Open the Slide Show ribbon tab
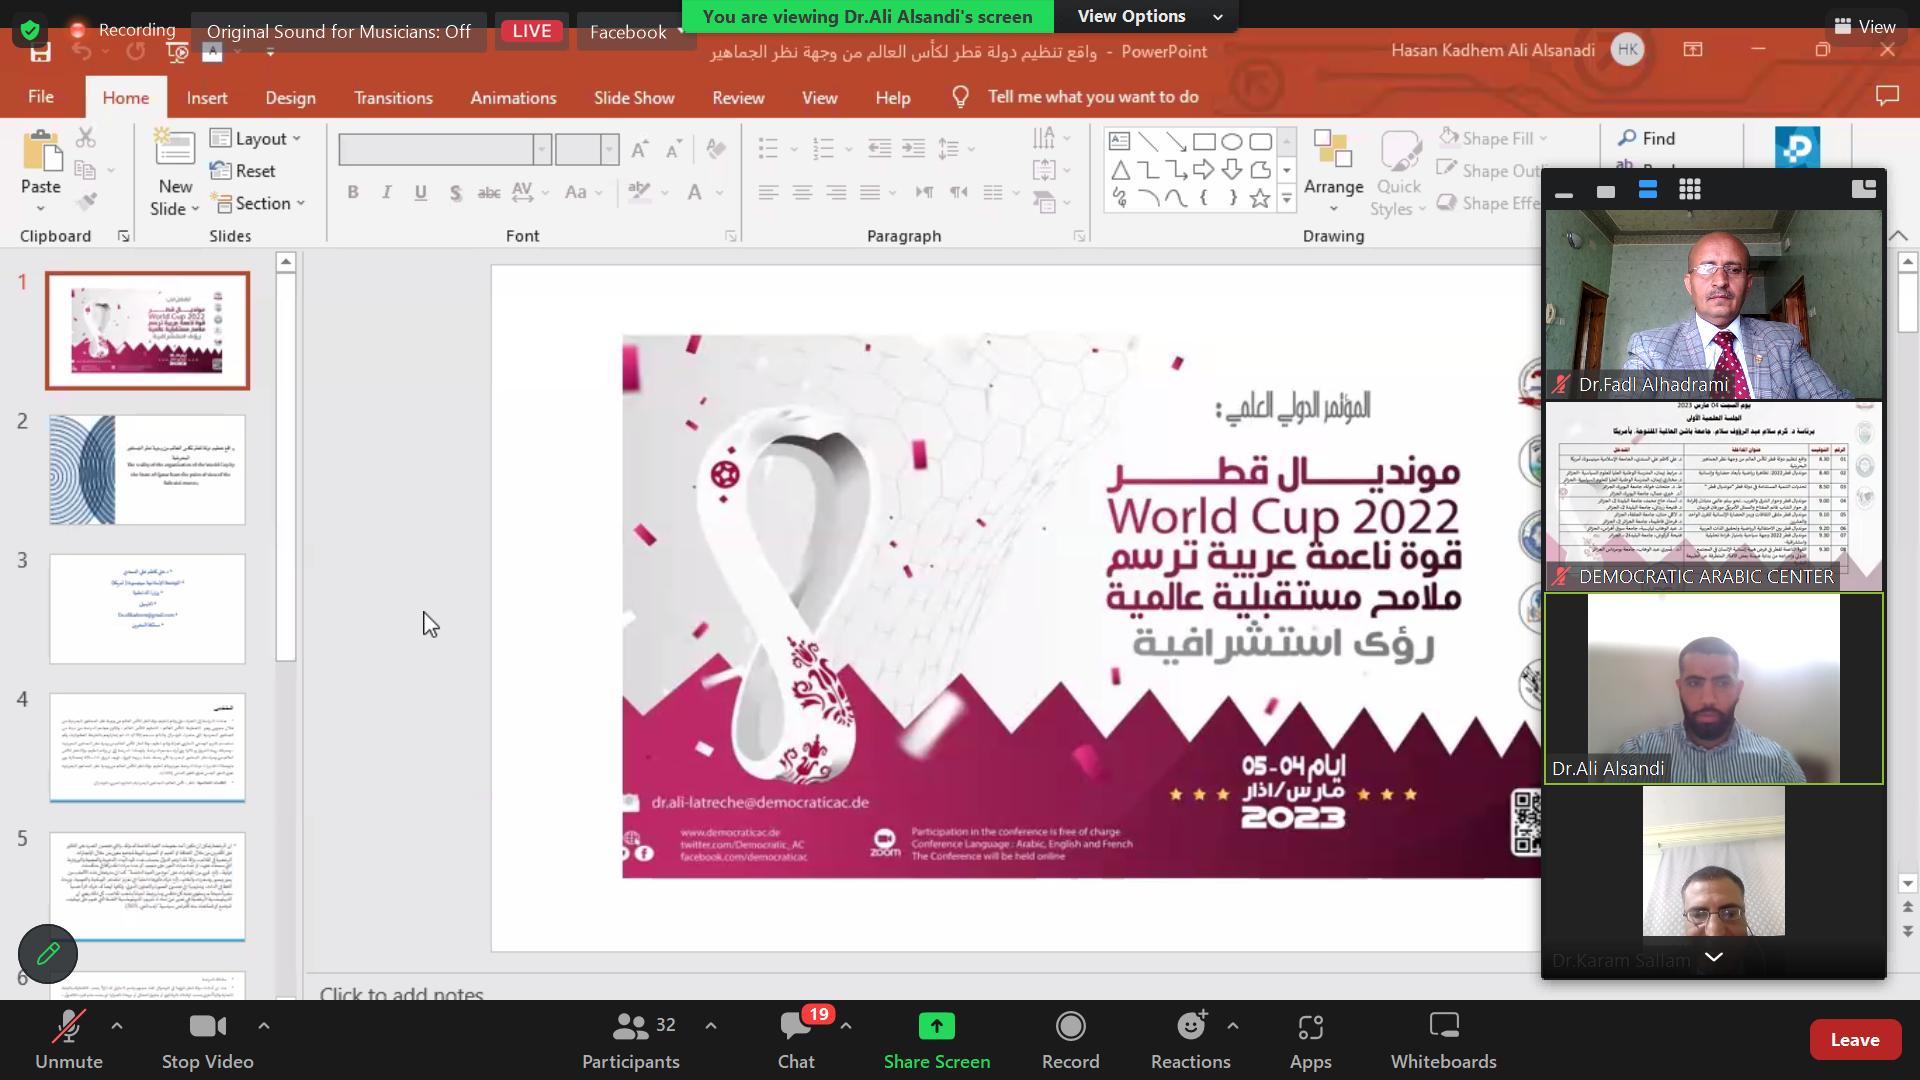The height and width of the screenshot is (1080, 1920). 633,98
